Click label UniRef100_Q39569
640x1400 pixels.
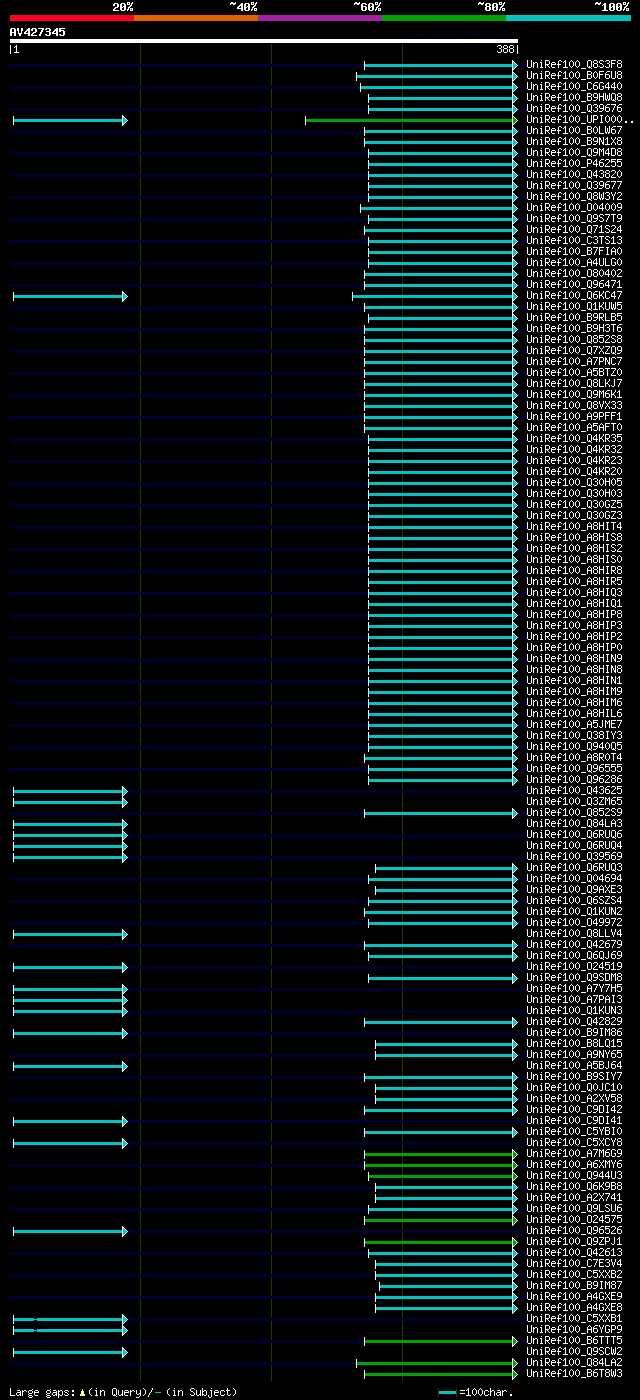tap(574, 856)
